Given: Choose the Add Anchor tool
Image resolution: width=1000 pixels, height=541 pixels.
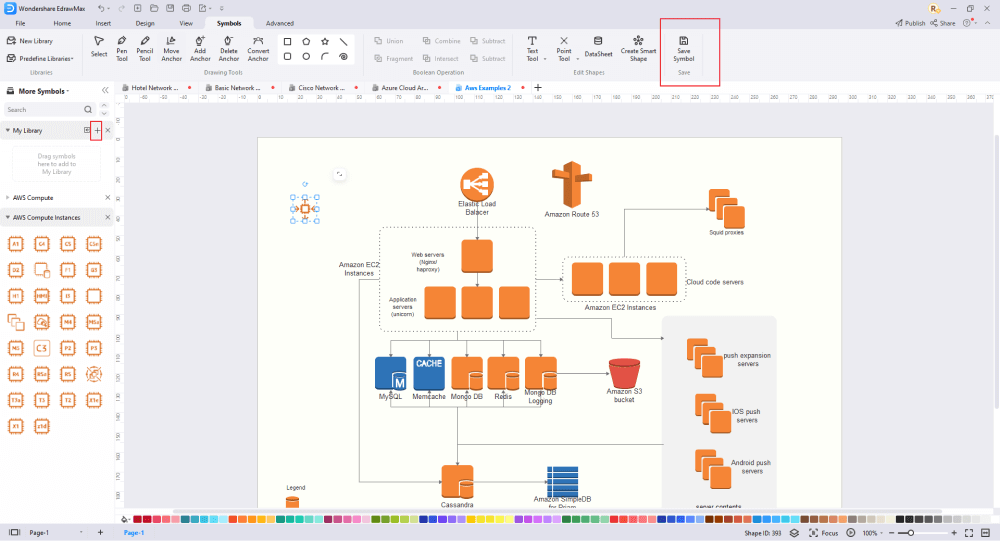Looking at the screenshot, I should click(x=200, y=48).
